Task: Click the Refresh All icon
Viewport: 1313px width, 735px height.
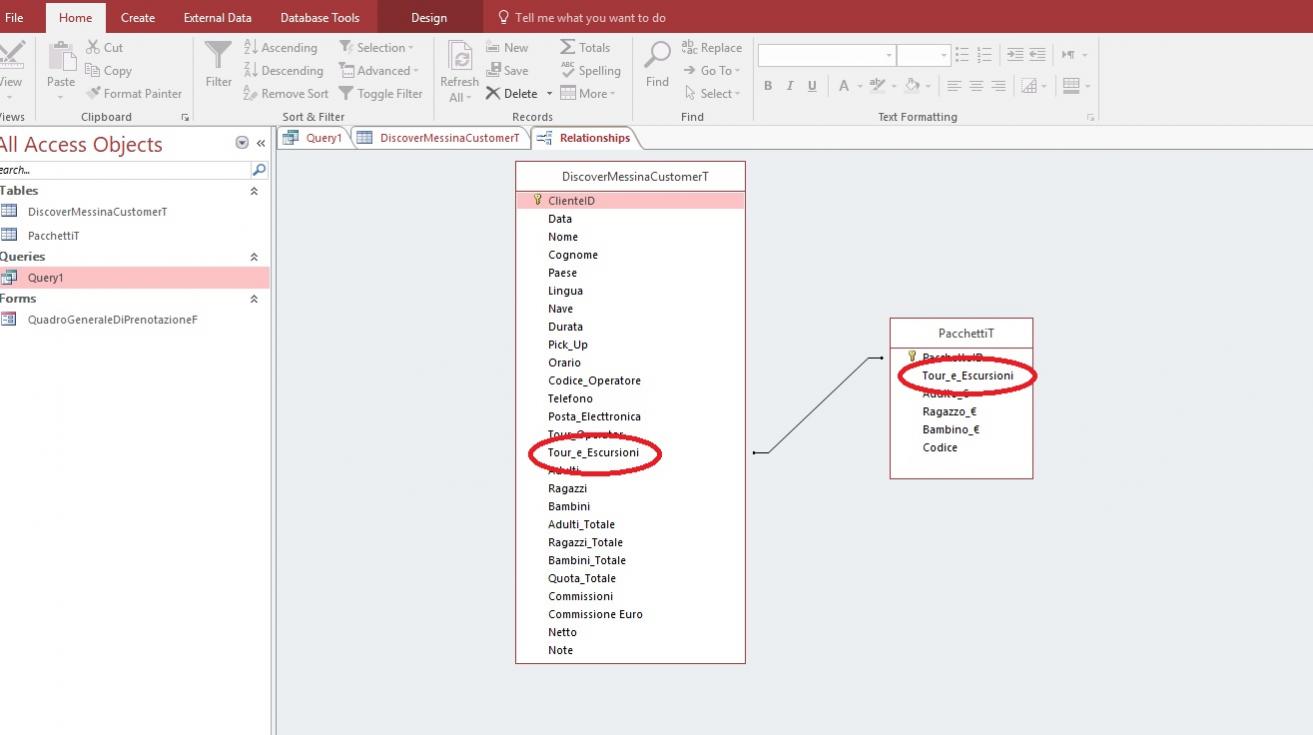Action: [459, 56]
